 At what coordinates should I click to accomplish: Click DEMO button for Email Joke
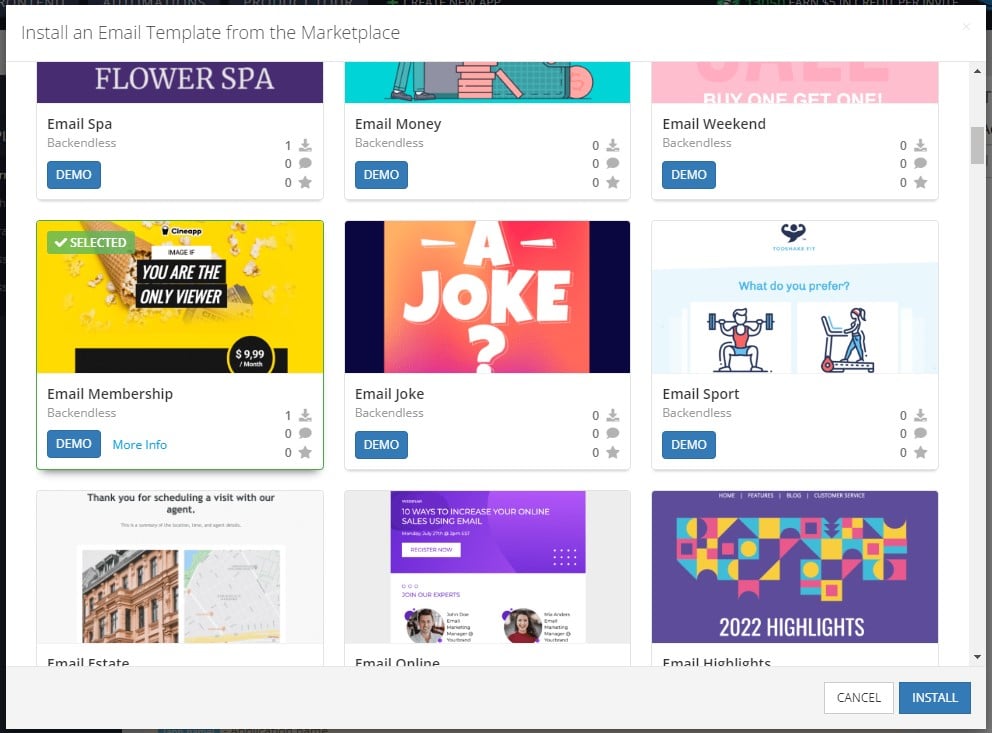(x=381, y=445)
